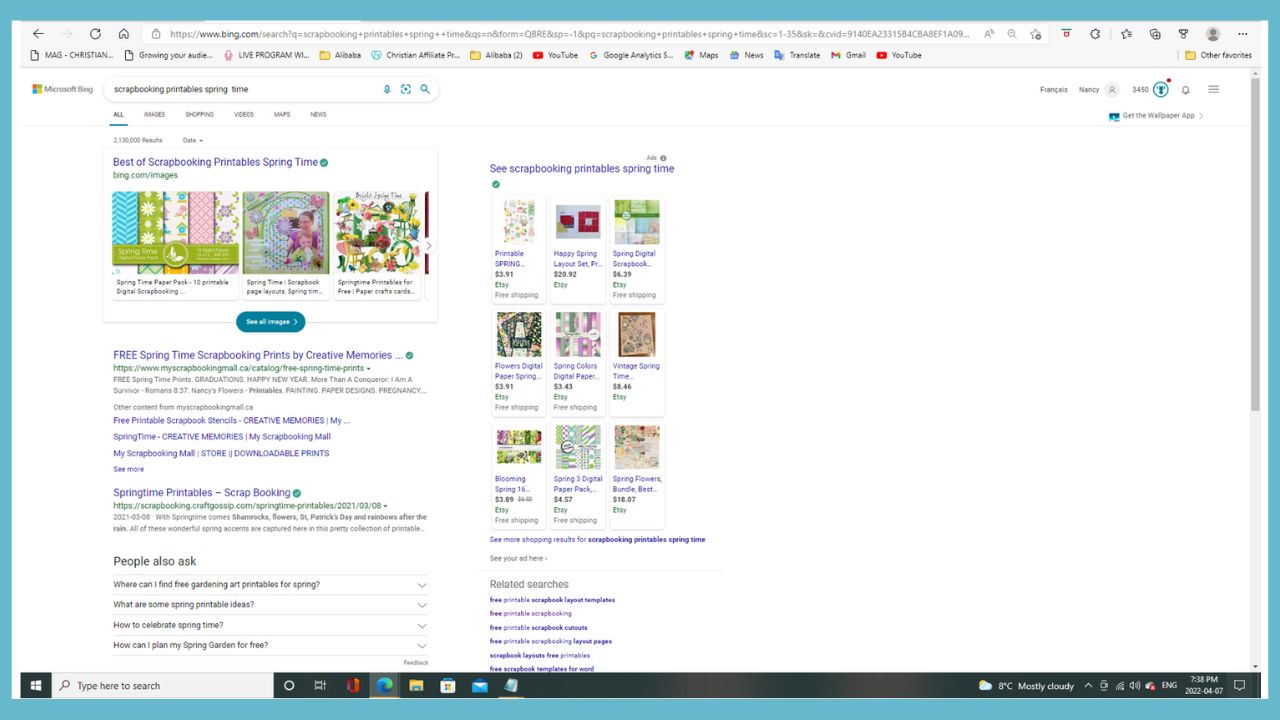This screenshot has height=720, width=1280.
Task: Open Bing visual search camera icon
Action: [x=406, y=89]
